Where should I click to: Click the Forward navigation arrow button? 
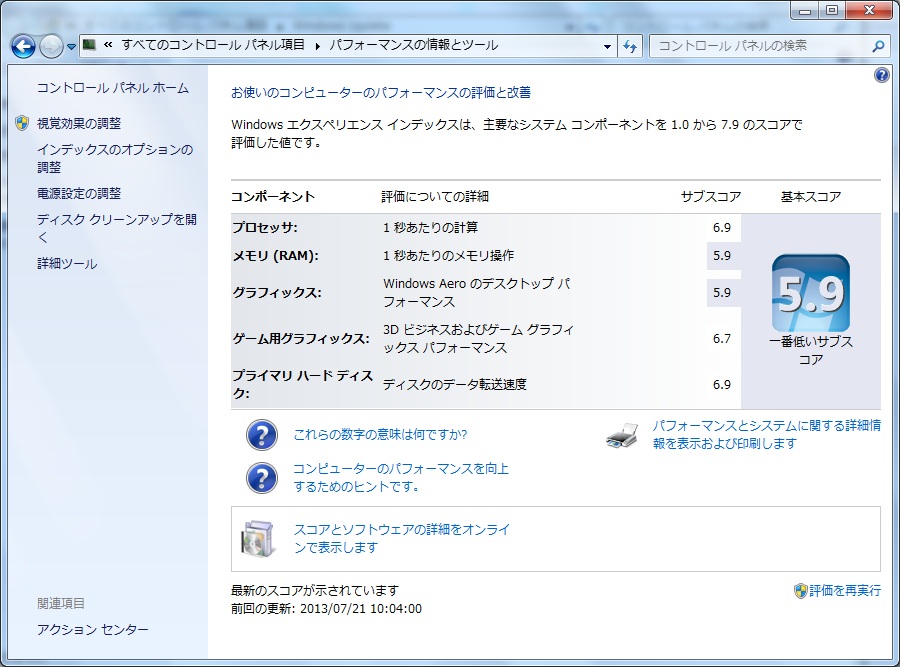pos(51,46)
